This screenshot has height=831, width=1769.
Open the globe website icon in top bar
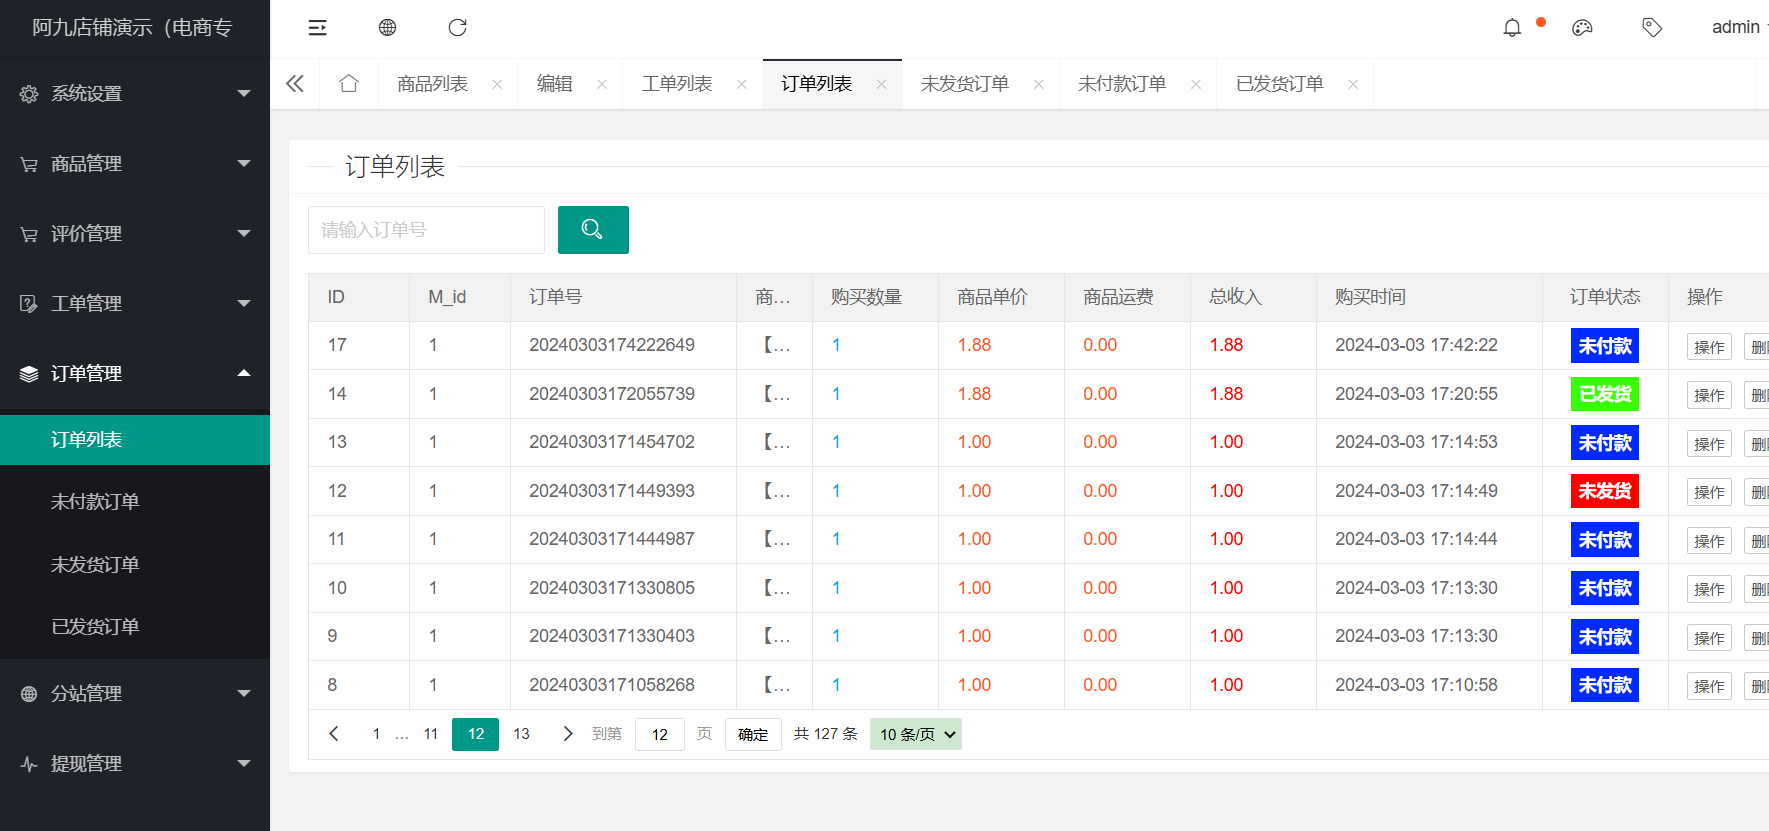(387, 28)
